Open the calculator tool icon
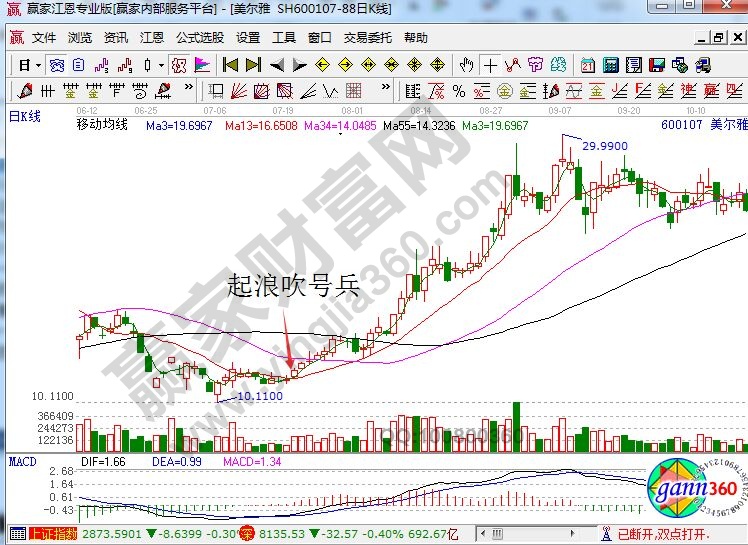This screenshot has width=748, height=545. click(x=610, y=65)
